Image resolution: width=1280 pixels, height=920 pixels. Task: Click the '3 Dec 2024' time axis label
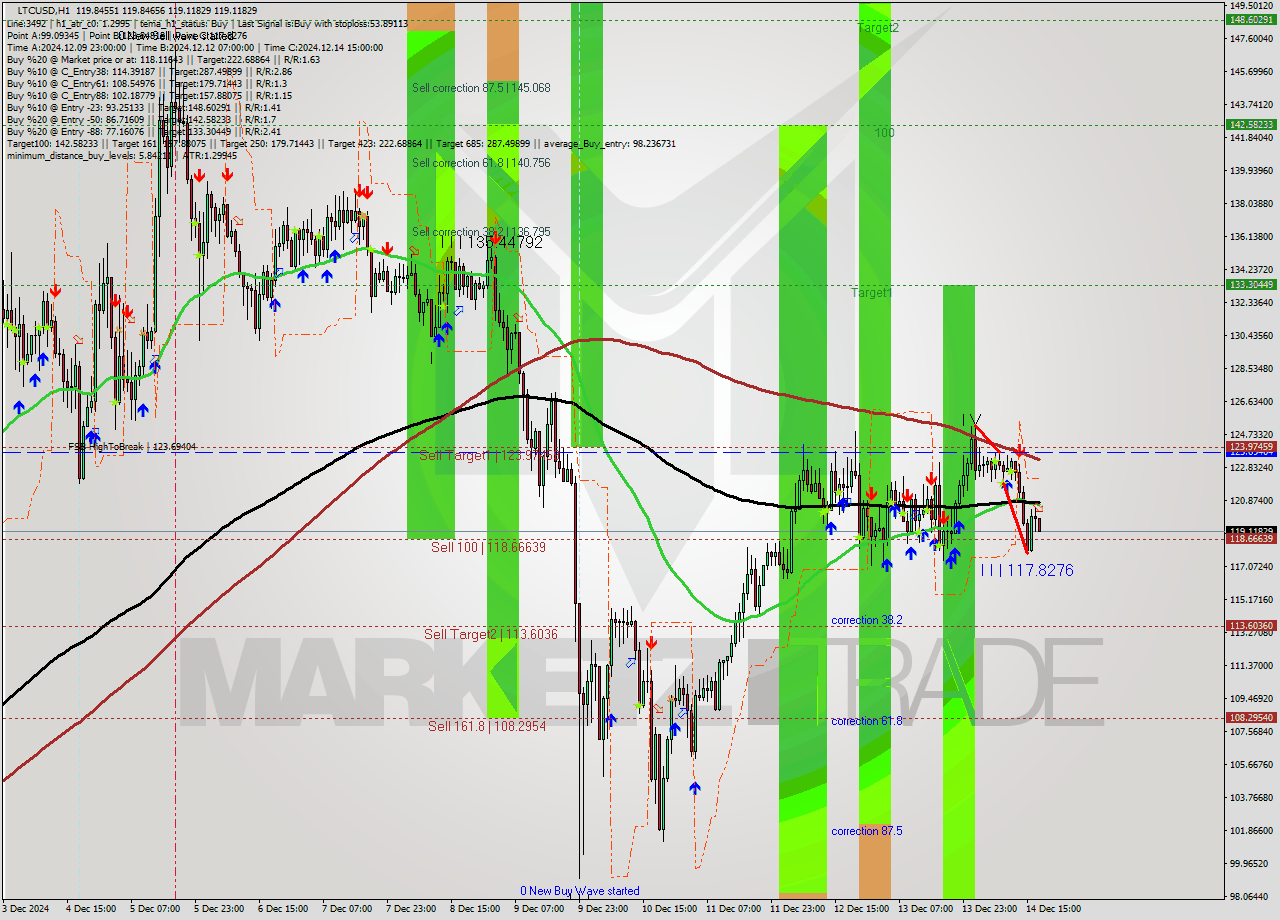(x=26, y=909)
